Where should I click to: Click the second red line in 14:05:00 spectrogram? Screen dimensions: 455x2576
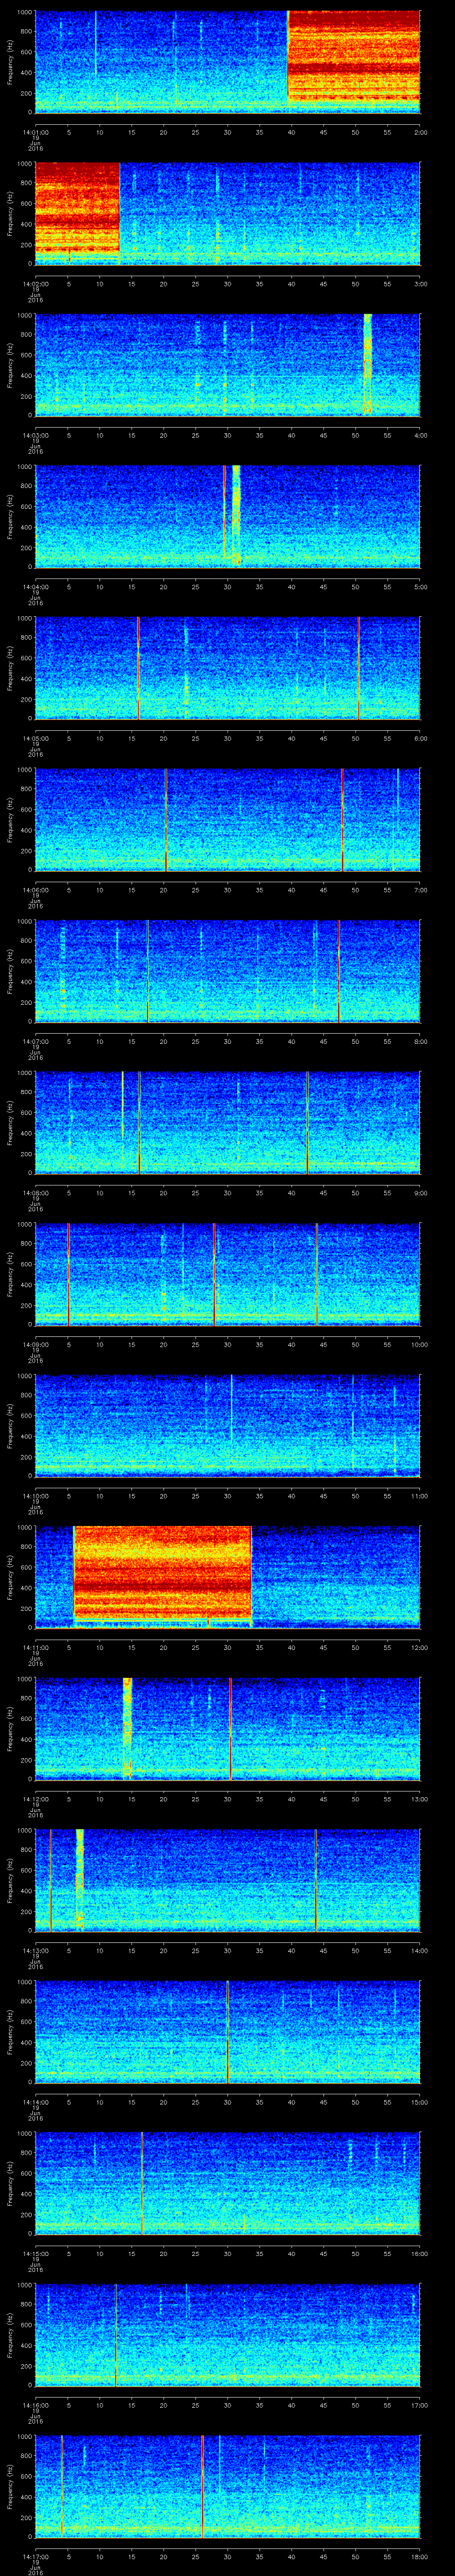359,668
